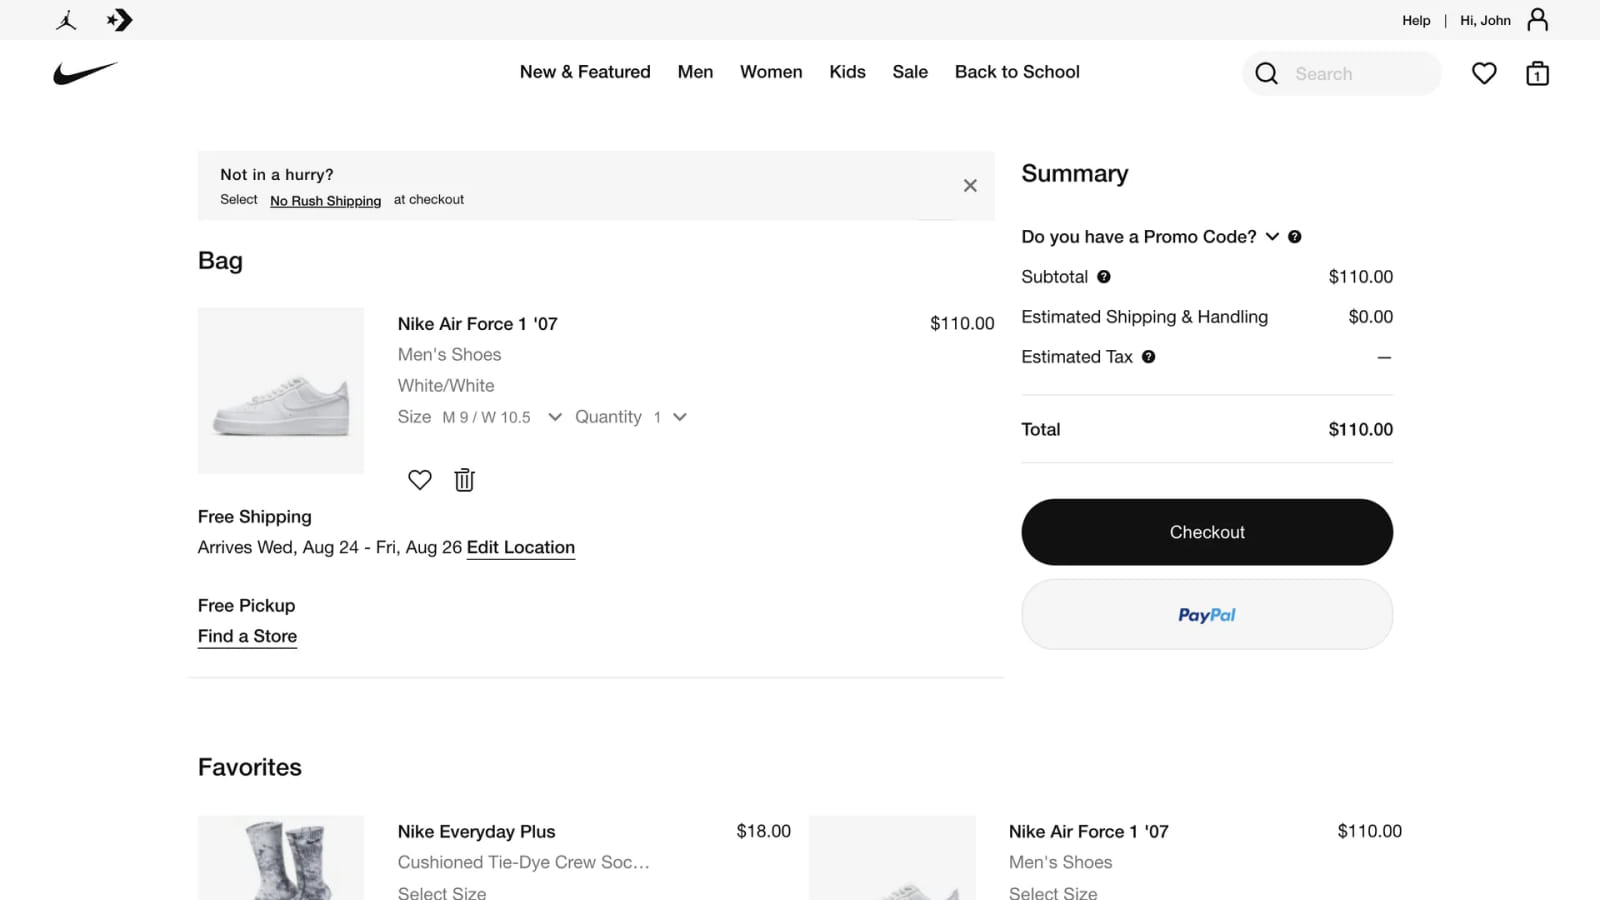Screen dimensions: 1600x900
Task: Open the favorites heart in the header
Action: (1484, 73)
